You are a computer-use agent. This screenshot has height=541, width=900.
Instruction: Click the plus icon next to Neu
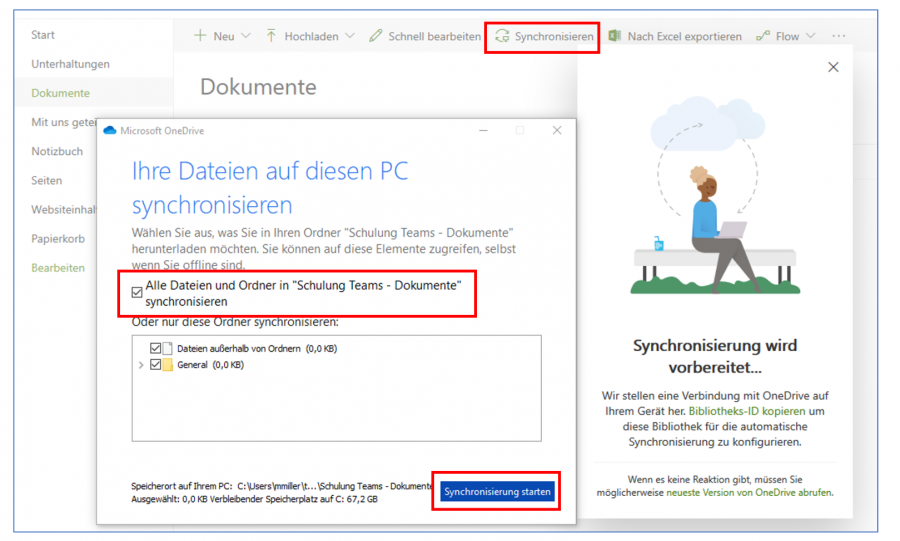pyautogui.click(x=200, y=36)
